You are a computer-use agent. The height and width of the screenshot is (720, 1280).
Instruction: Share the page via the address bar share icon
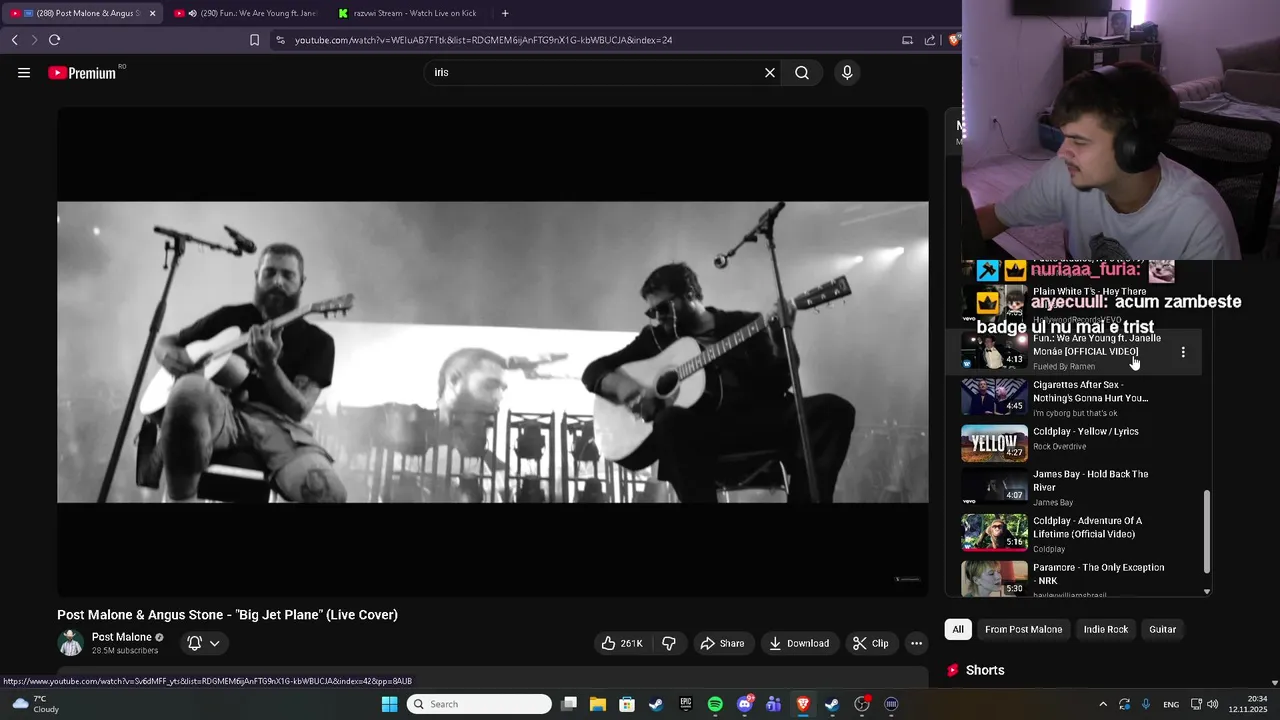point(930,40)
